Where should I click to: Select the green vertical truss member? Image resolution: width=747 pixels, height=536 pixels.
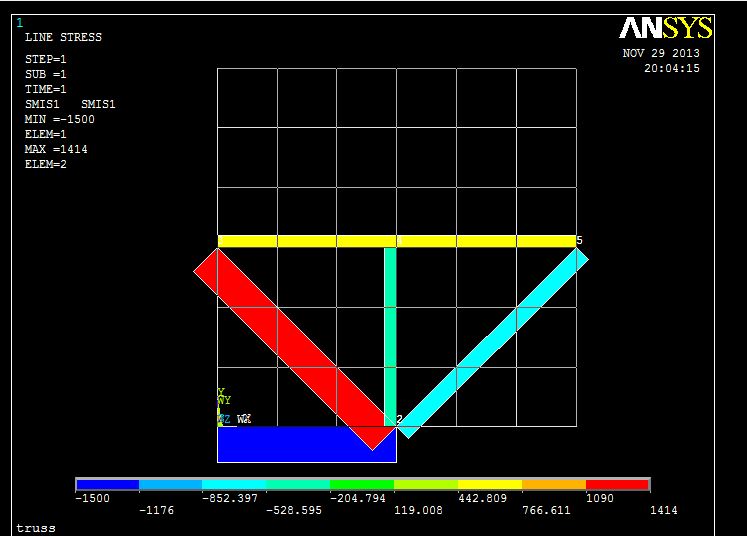pos(390,330)
